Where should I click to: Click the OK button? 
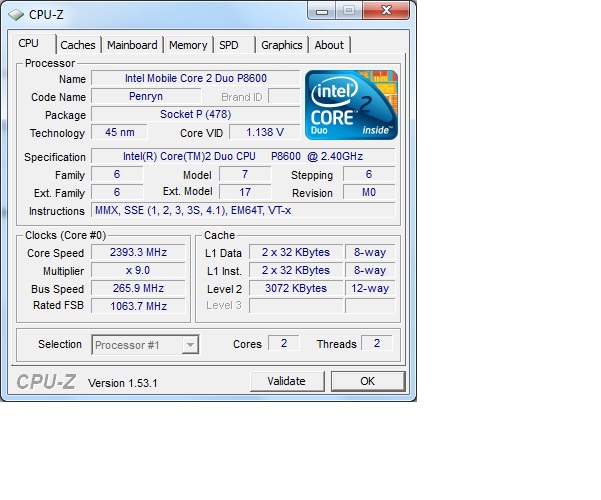pyautogui.click(x=368, y=381)
